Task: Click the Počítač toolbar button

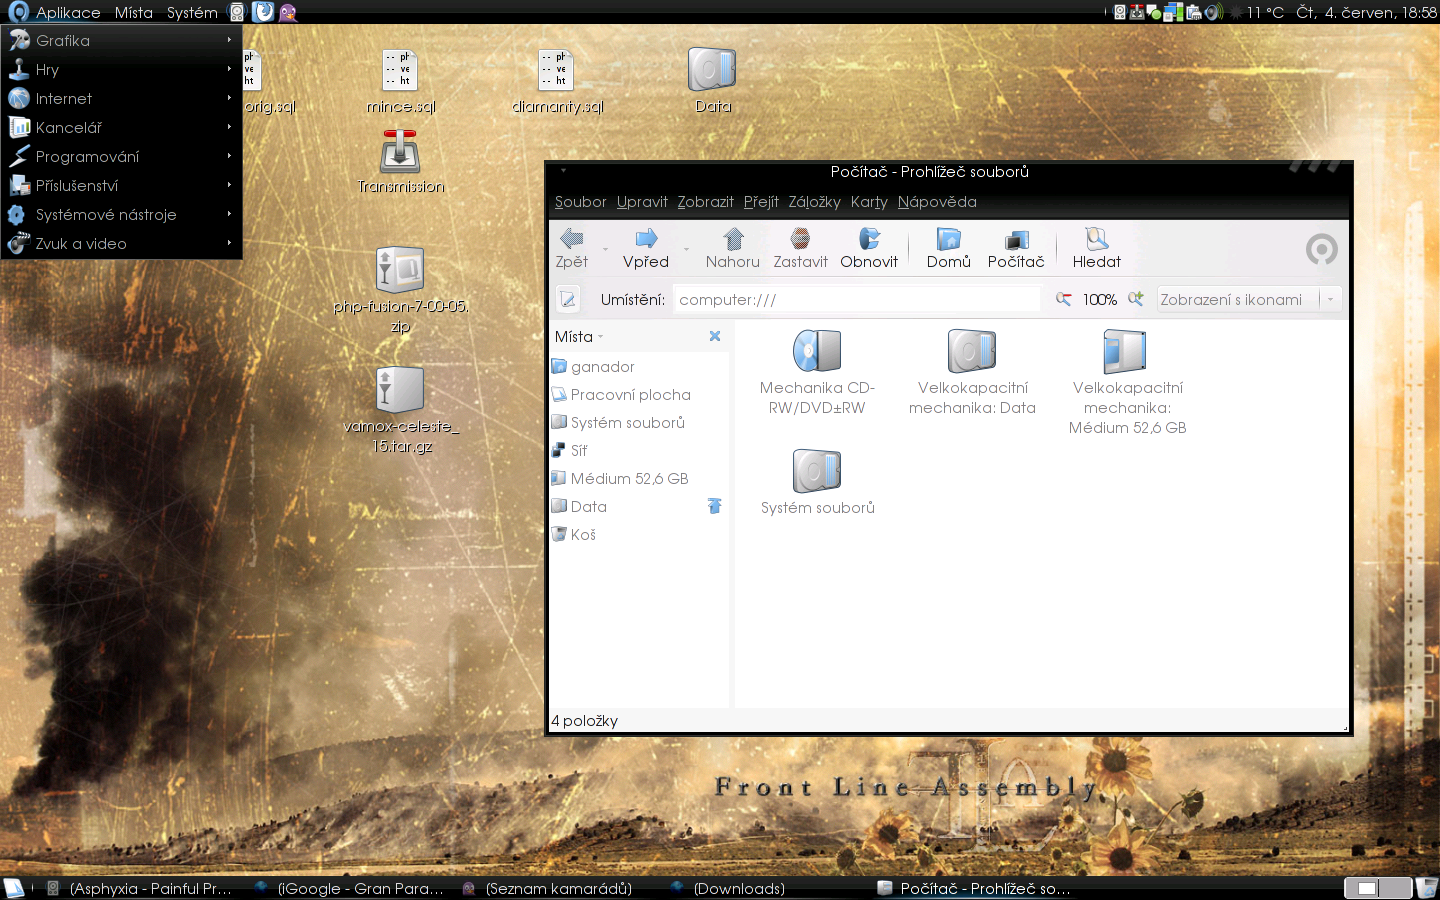Action: 1016,248
